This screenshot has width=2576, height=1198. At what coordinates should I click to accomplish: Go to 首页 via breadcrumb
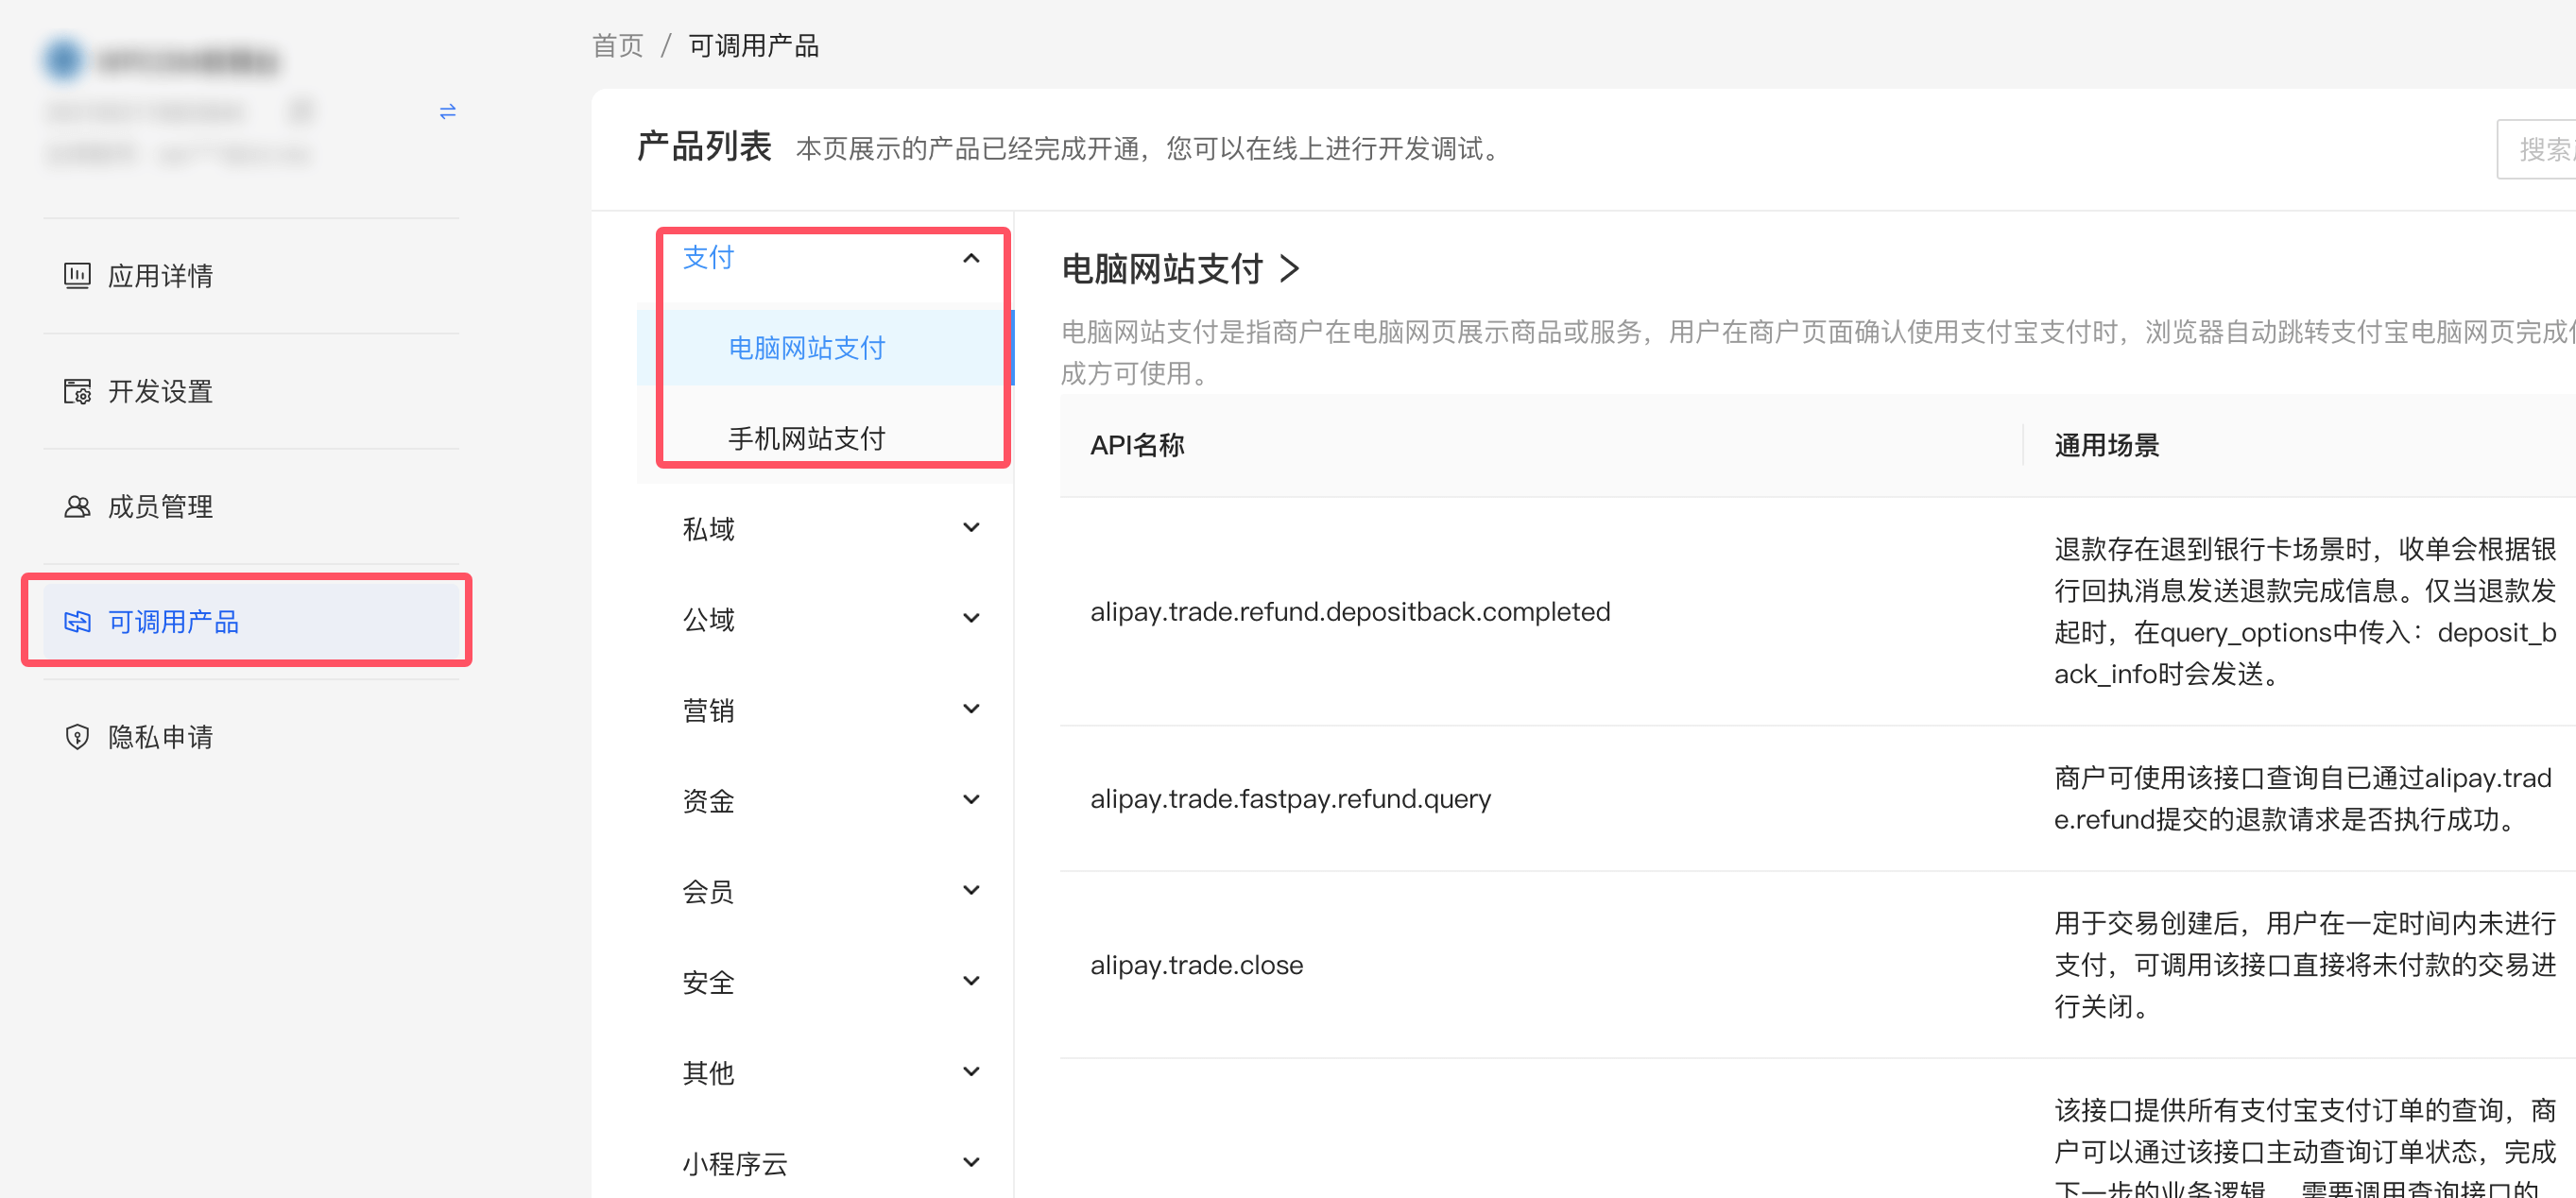pos(617,46)
